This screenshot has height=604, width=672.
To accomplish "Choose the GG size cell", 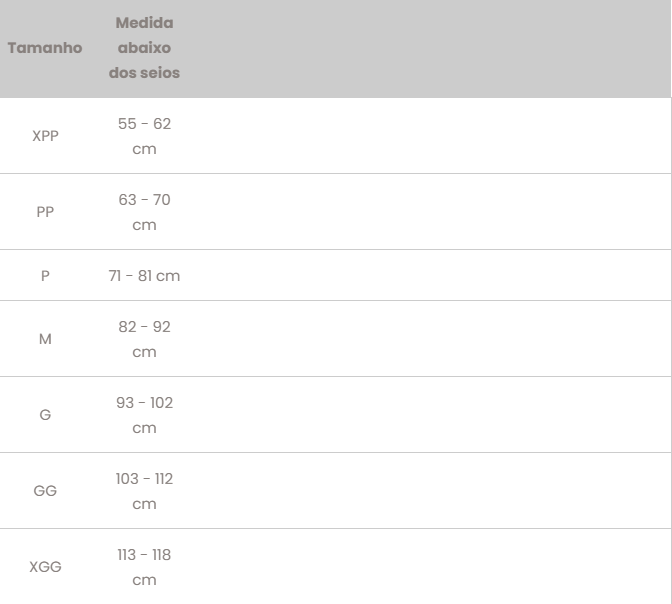I will (45, 490).
